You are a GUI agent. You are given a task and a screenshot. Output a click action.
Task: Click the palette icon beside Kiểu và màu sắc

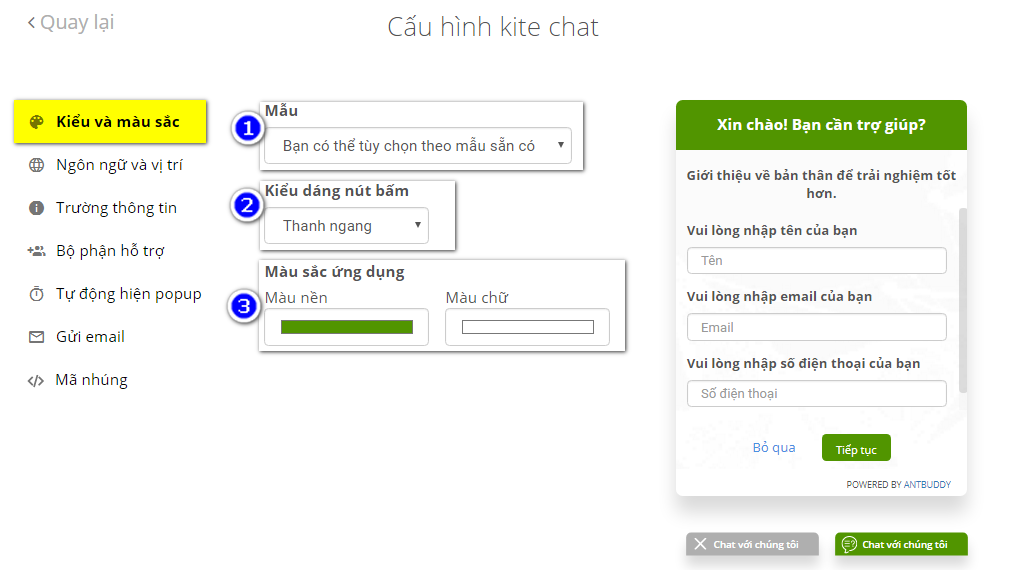click(x=37, y=122)
